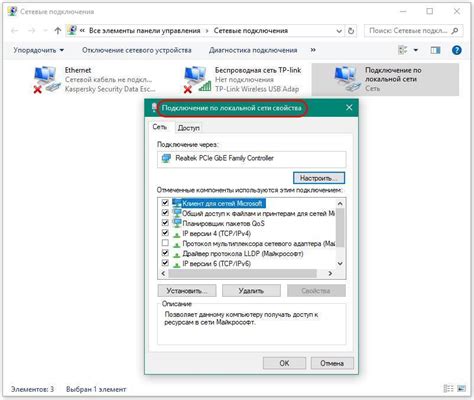This screenshot has height=400, width=474.
Task: Click the control panel icon in address bar
Action: pos(71,30)
